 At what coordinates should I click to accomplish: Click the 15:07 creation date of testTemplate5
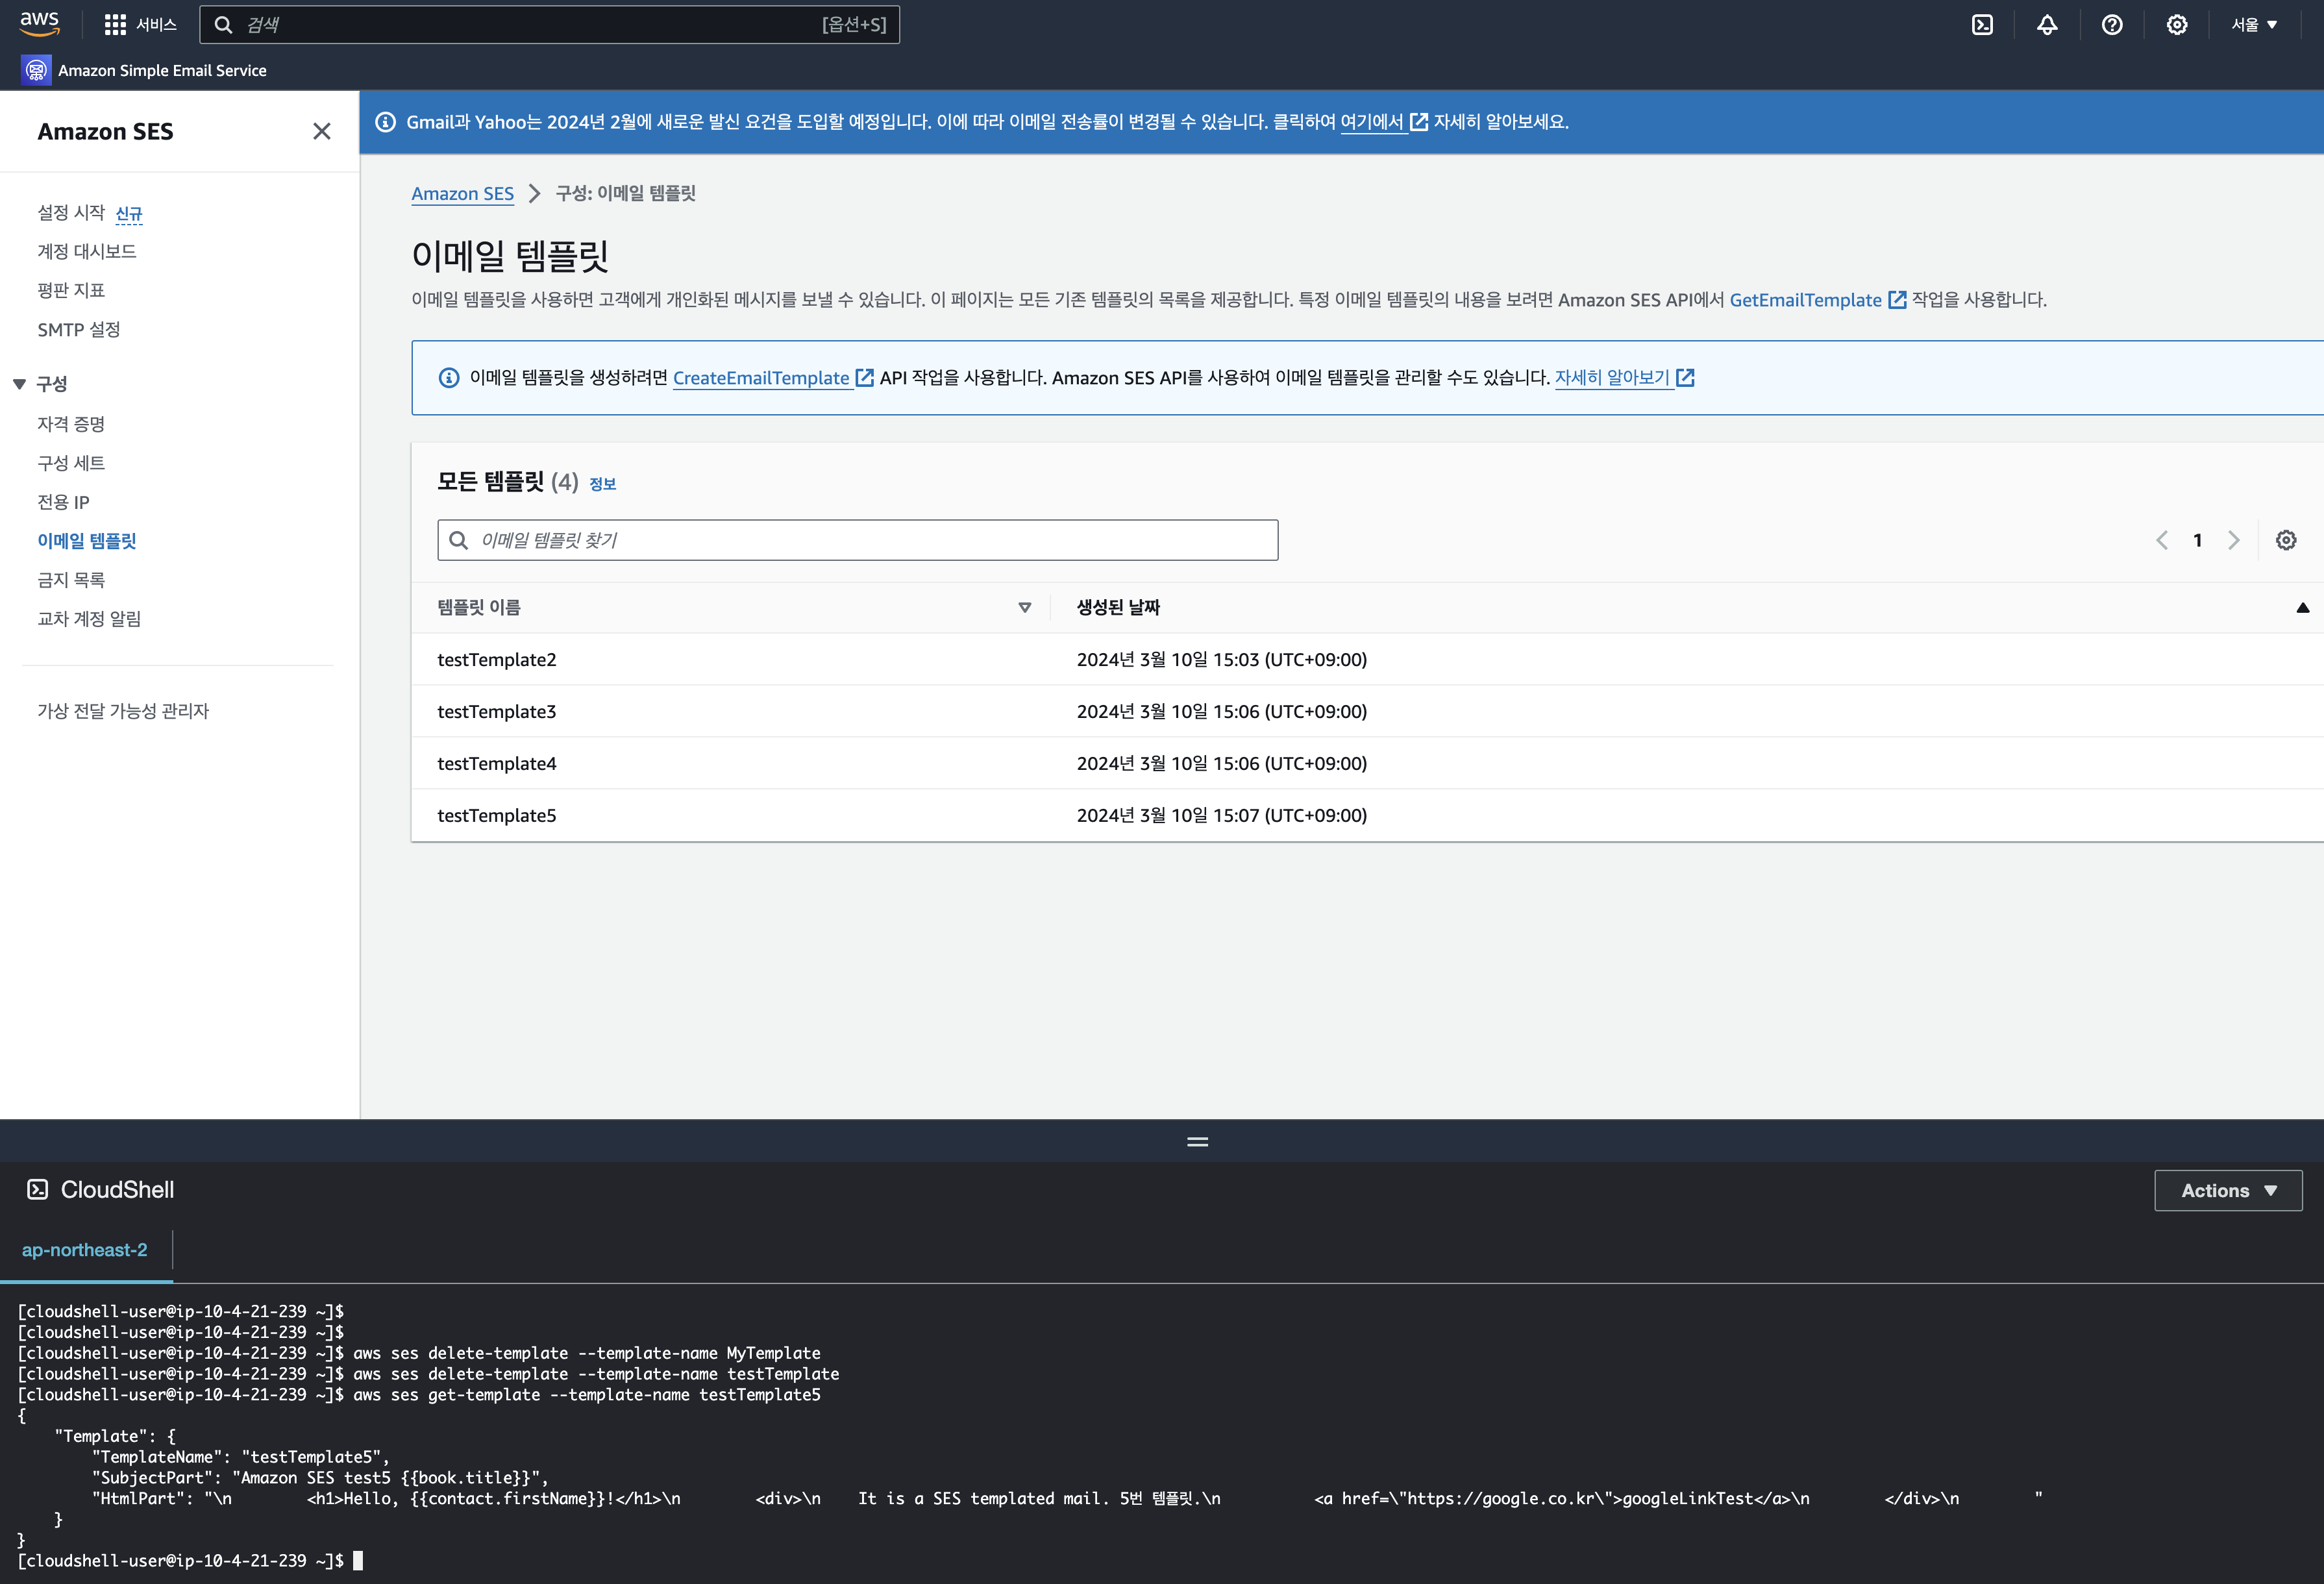point(1221,815)
